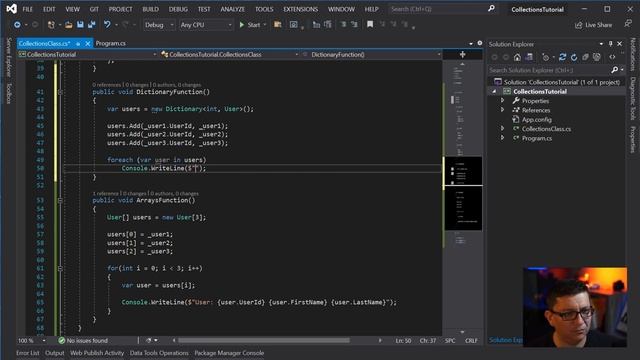Toggle Sync with Active Document icon
The image size is (640, 360).
click(x=562, y=57)
